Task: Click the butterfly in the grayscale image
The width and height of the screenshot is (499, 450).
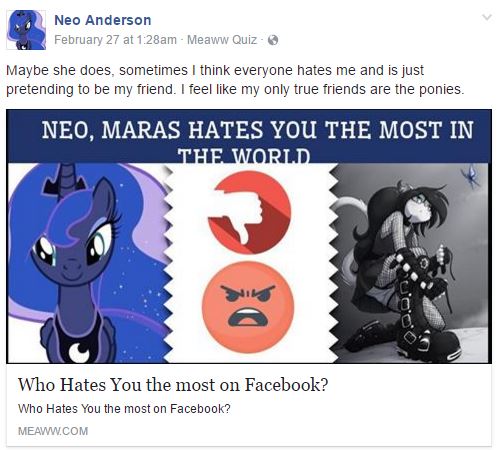Action: tap(470, 176)
